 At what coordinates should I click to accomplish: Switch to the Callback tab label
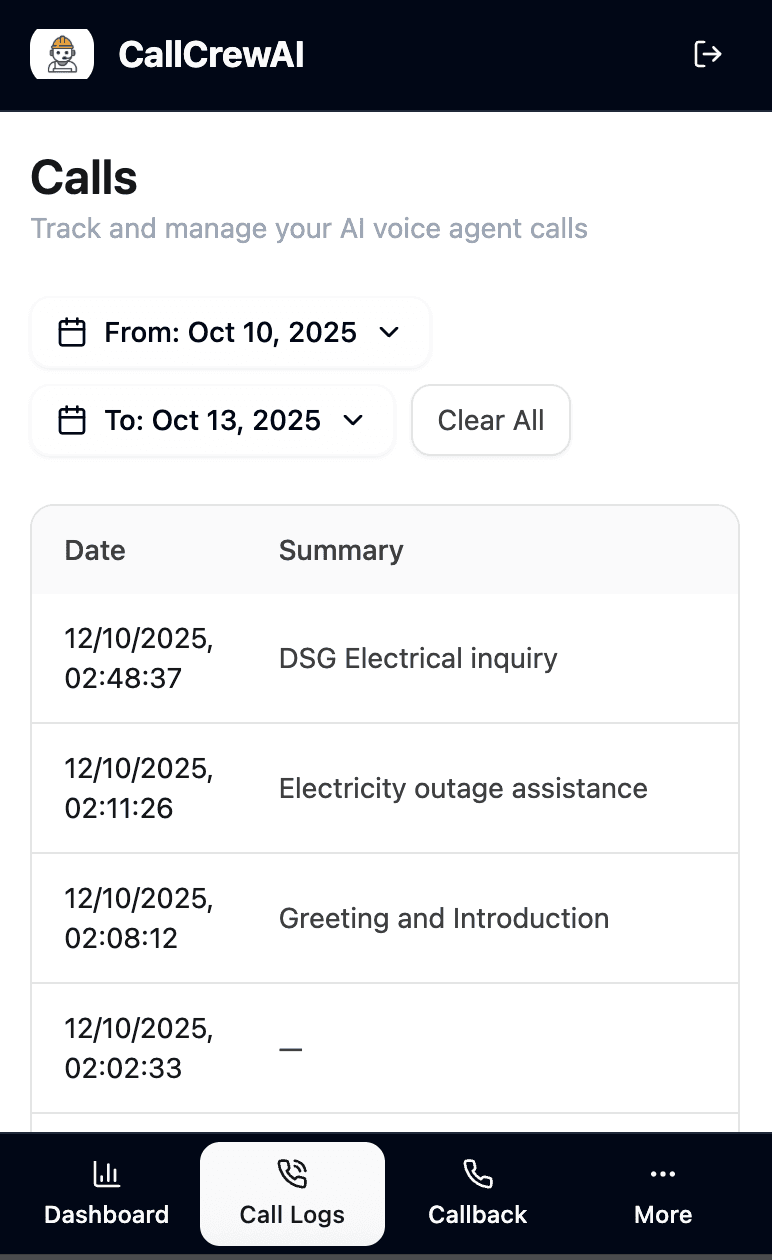(x=477, y=1215)
